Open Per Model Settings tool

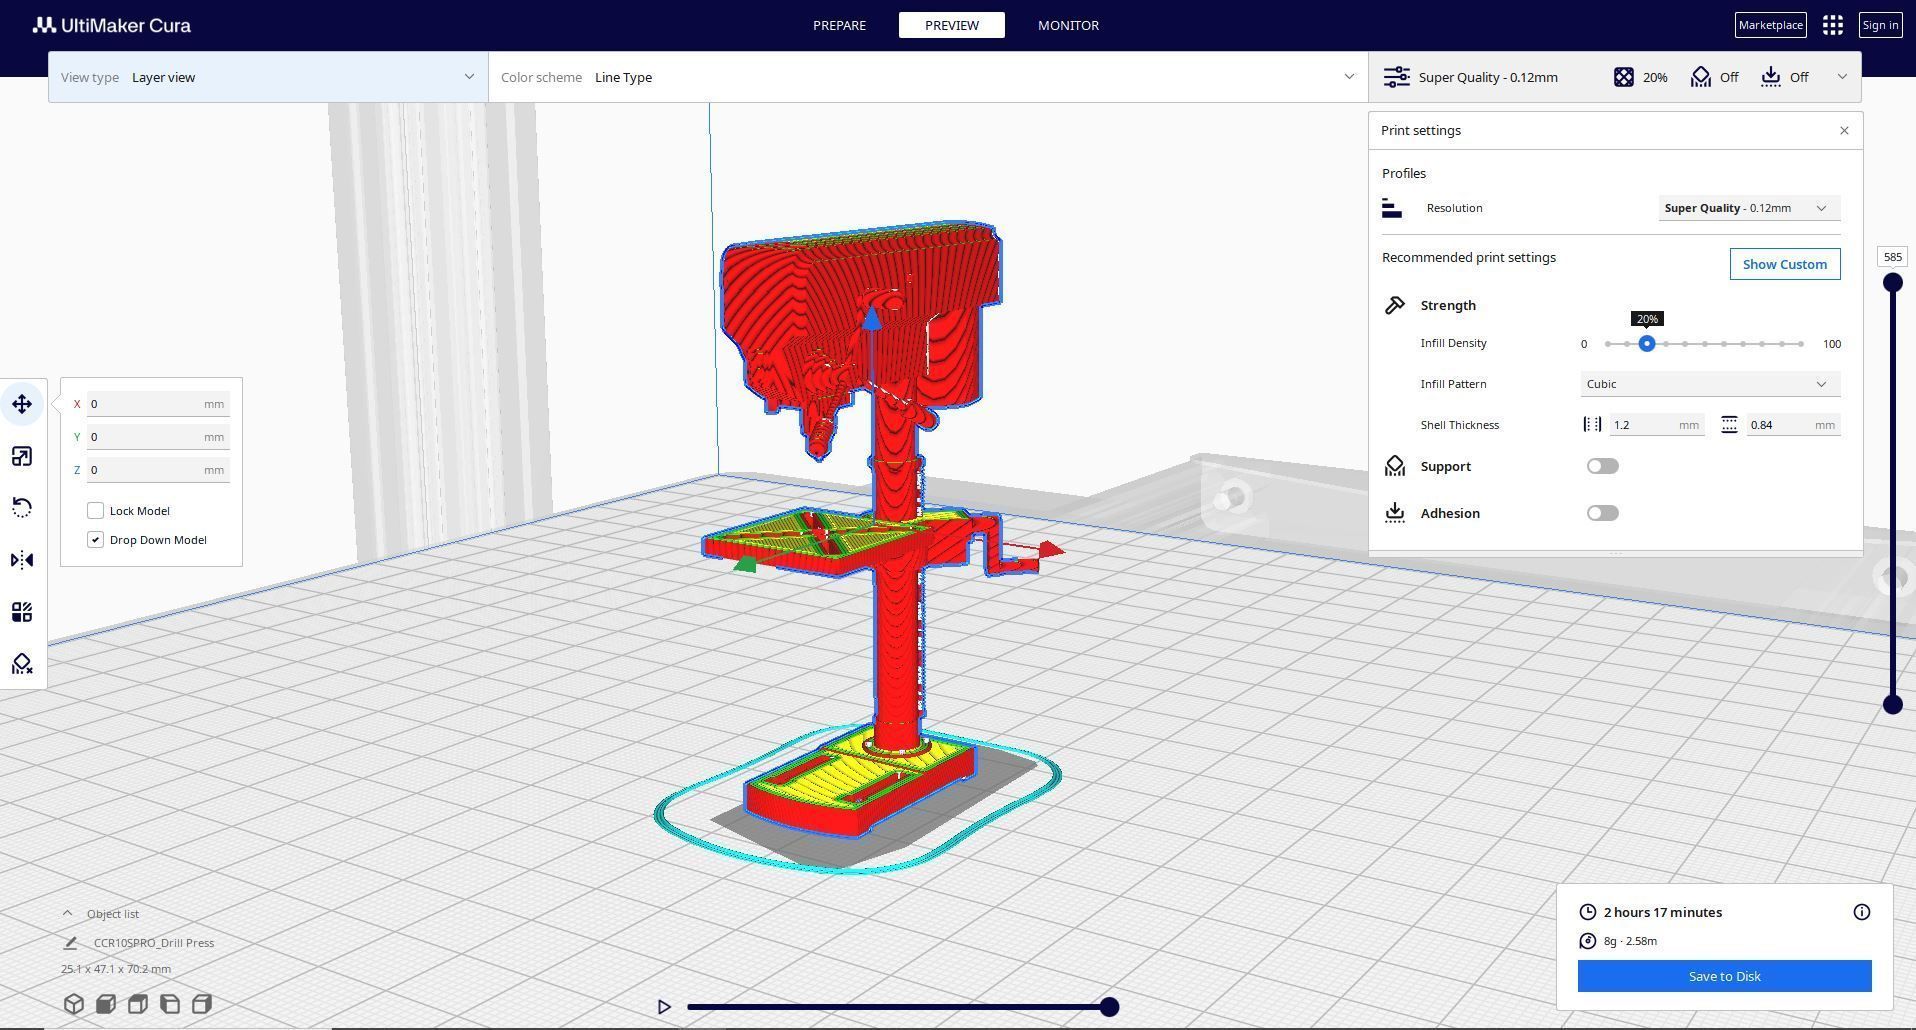22,612
